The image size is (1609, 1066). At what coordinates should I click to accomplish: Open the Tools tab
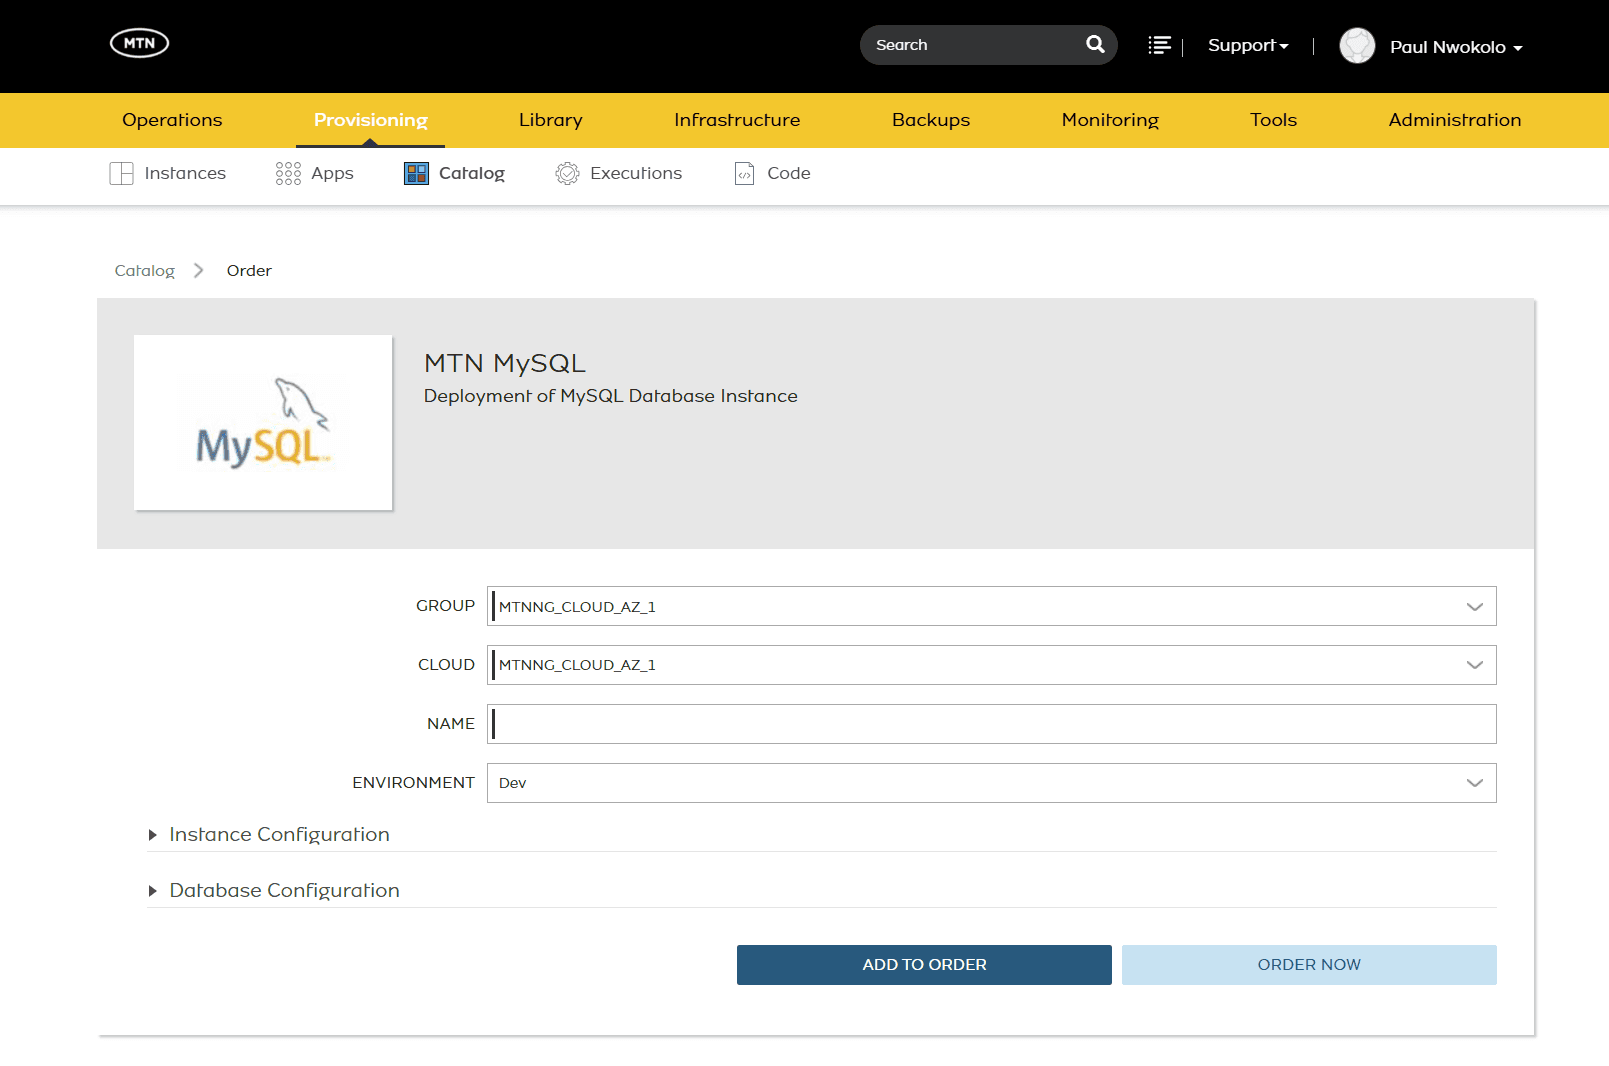[x=1273, y=120]
